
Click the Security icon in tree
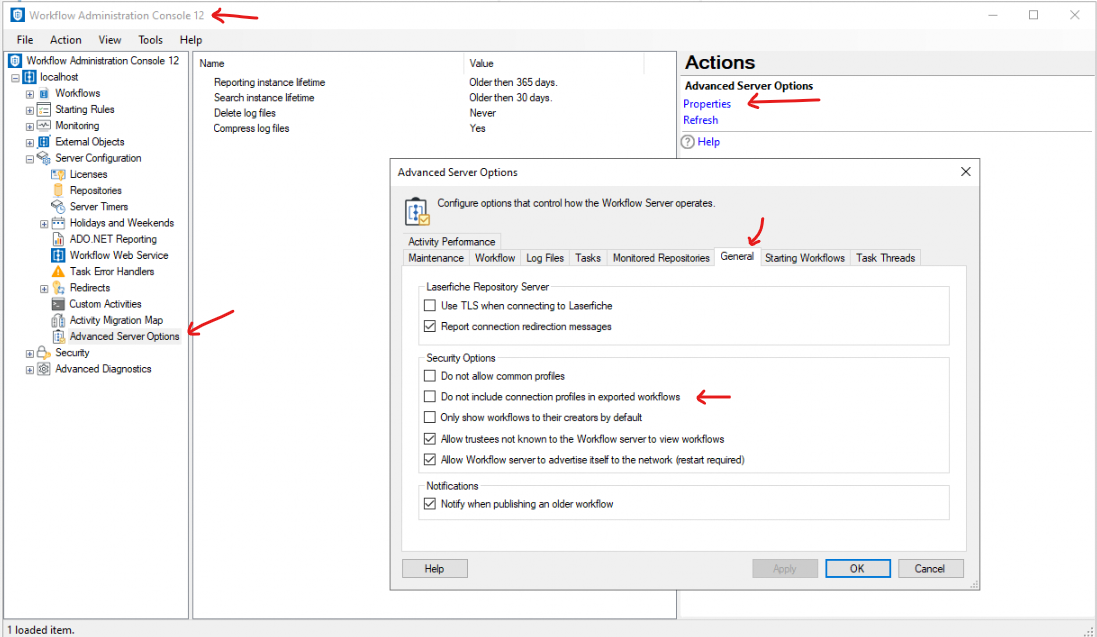tap(44, 352)
